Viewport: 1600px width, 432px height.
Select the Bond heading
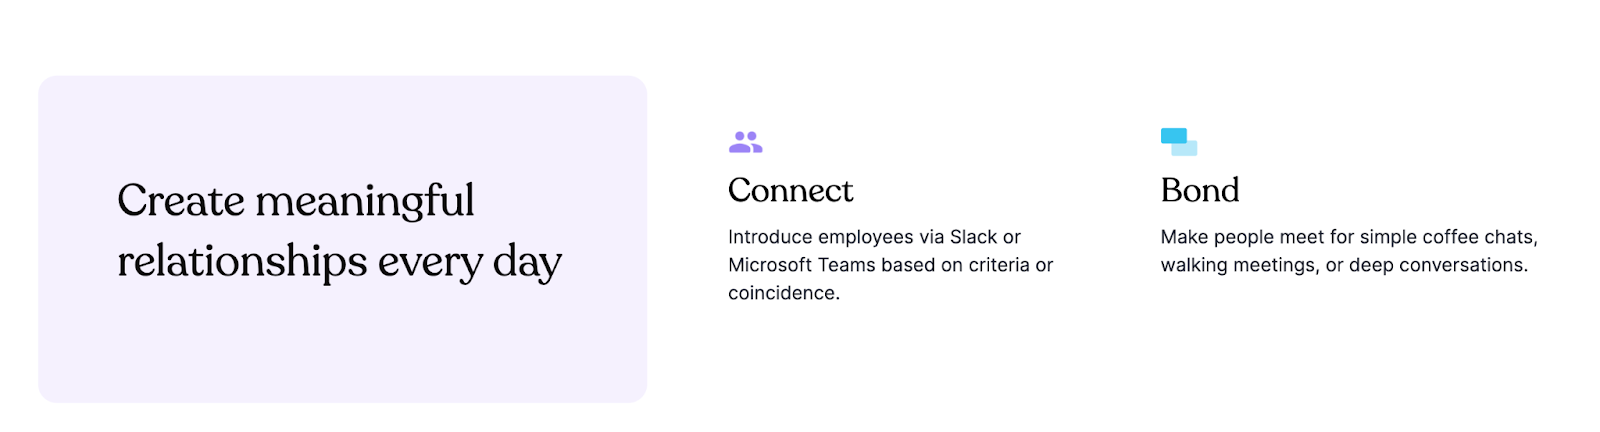[1199, 190]
